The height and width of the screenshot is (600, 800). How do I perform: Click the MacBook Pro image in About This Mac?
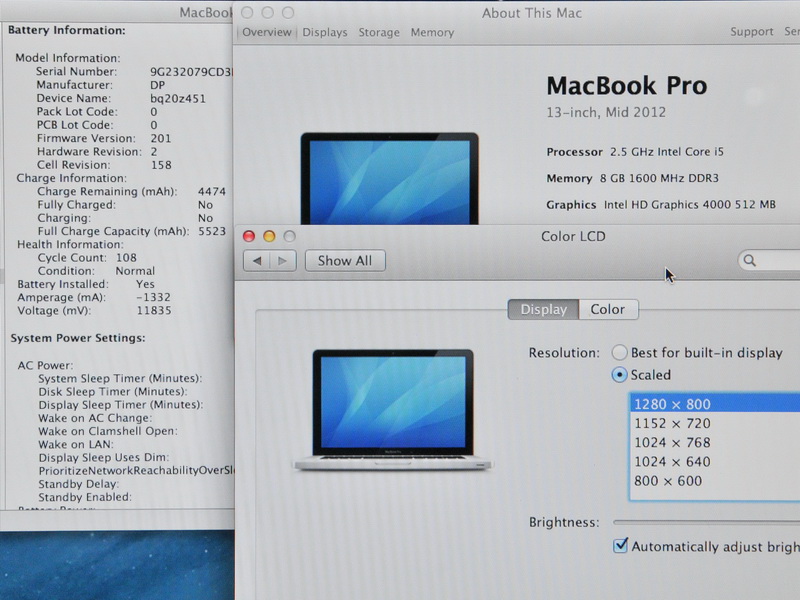(x=389, y=178)
